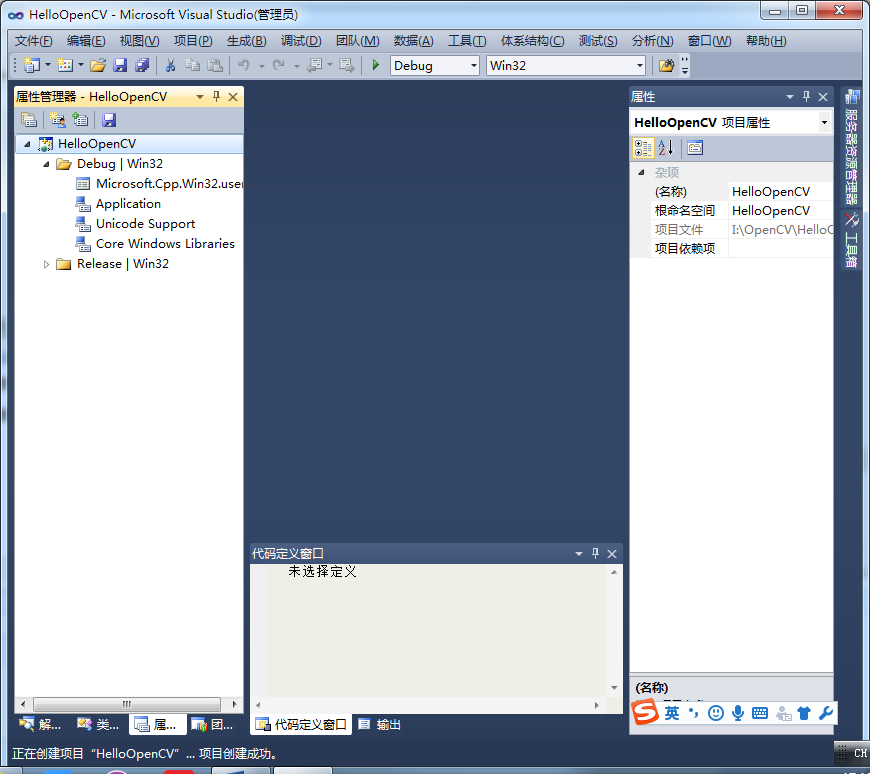Click the Navigate Forward toolbar icon
870x774 pixels.
pos(347,65)
